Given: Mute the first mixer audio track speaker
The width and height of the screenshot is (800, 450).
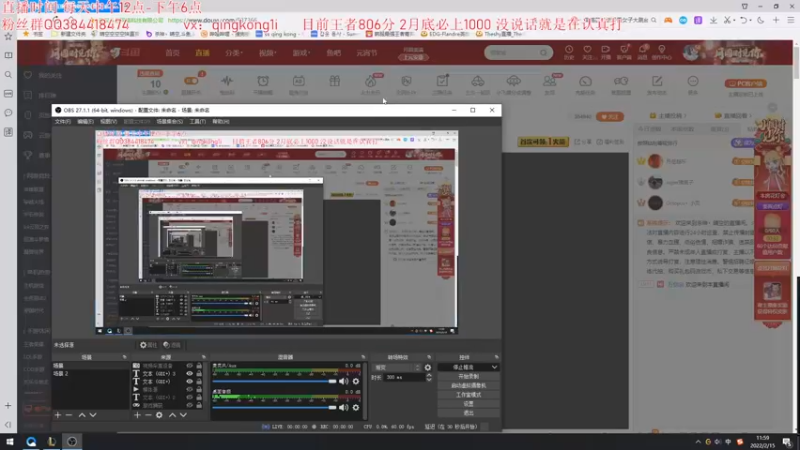Looking at the screenshot, I should click(344, 381).
